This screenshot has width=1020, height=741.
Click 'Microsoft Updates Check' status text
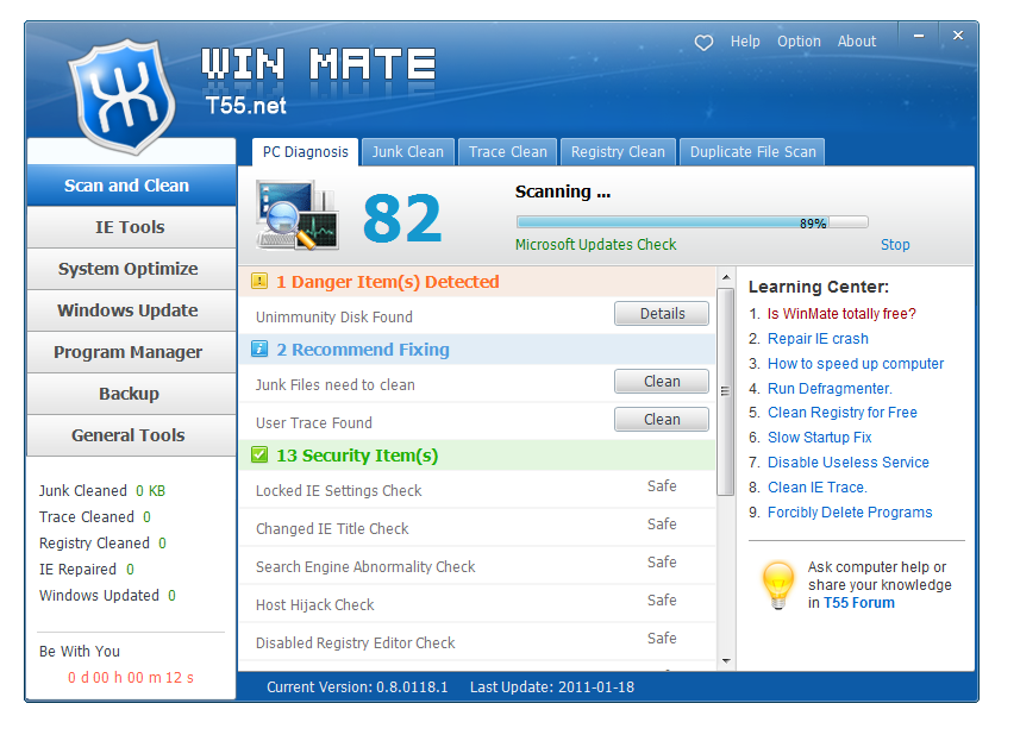click(x=595, y=245)
